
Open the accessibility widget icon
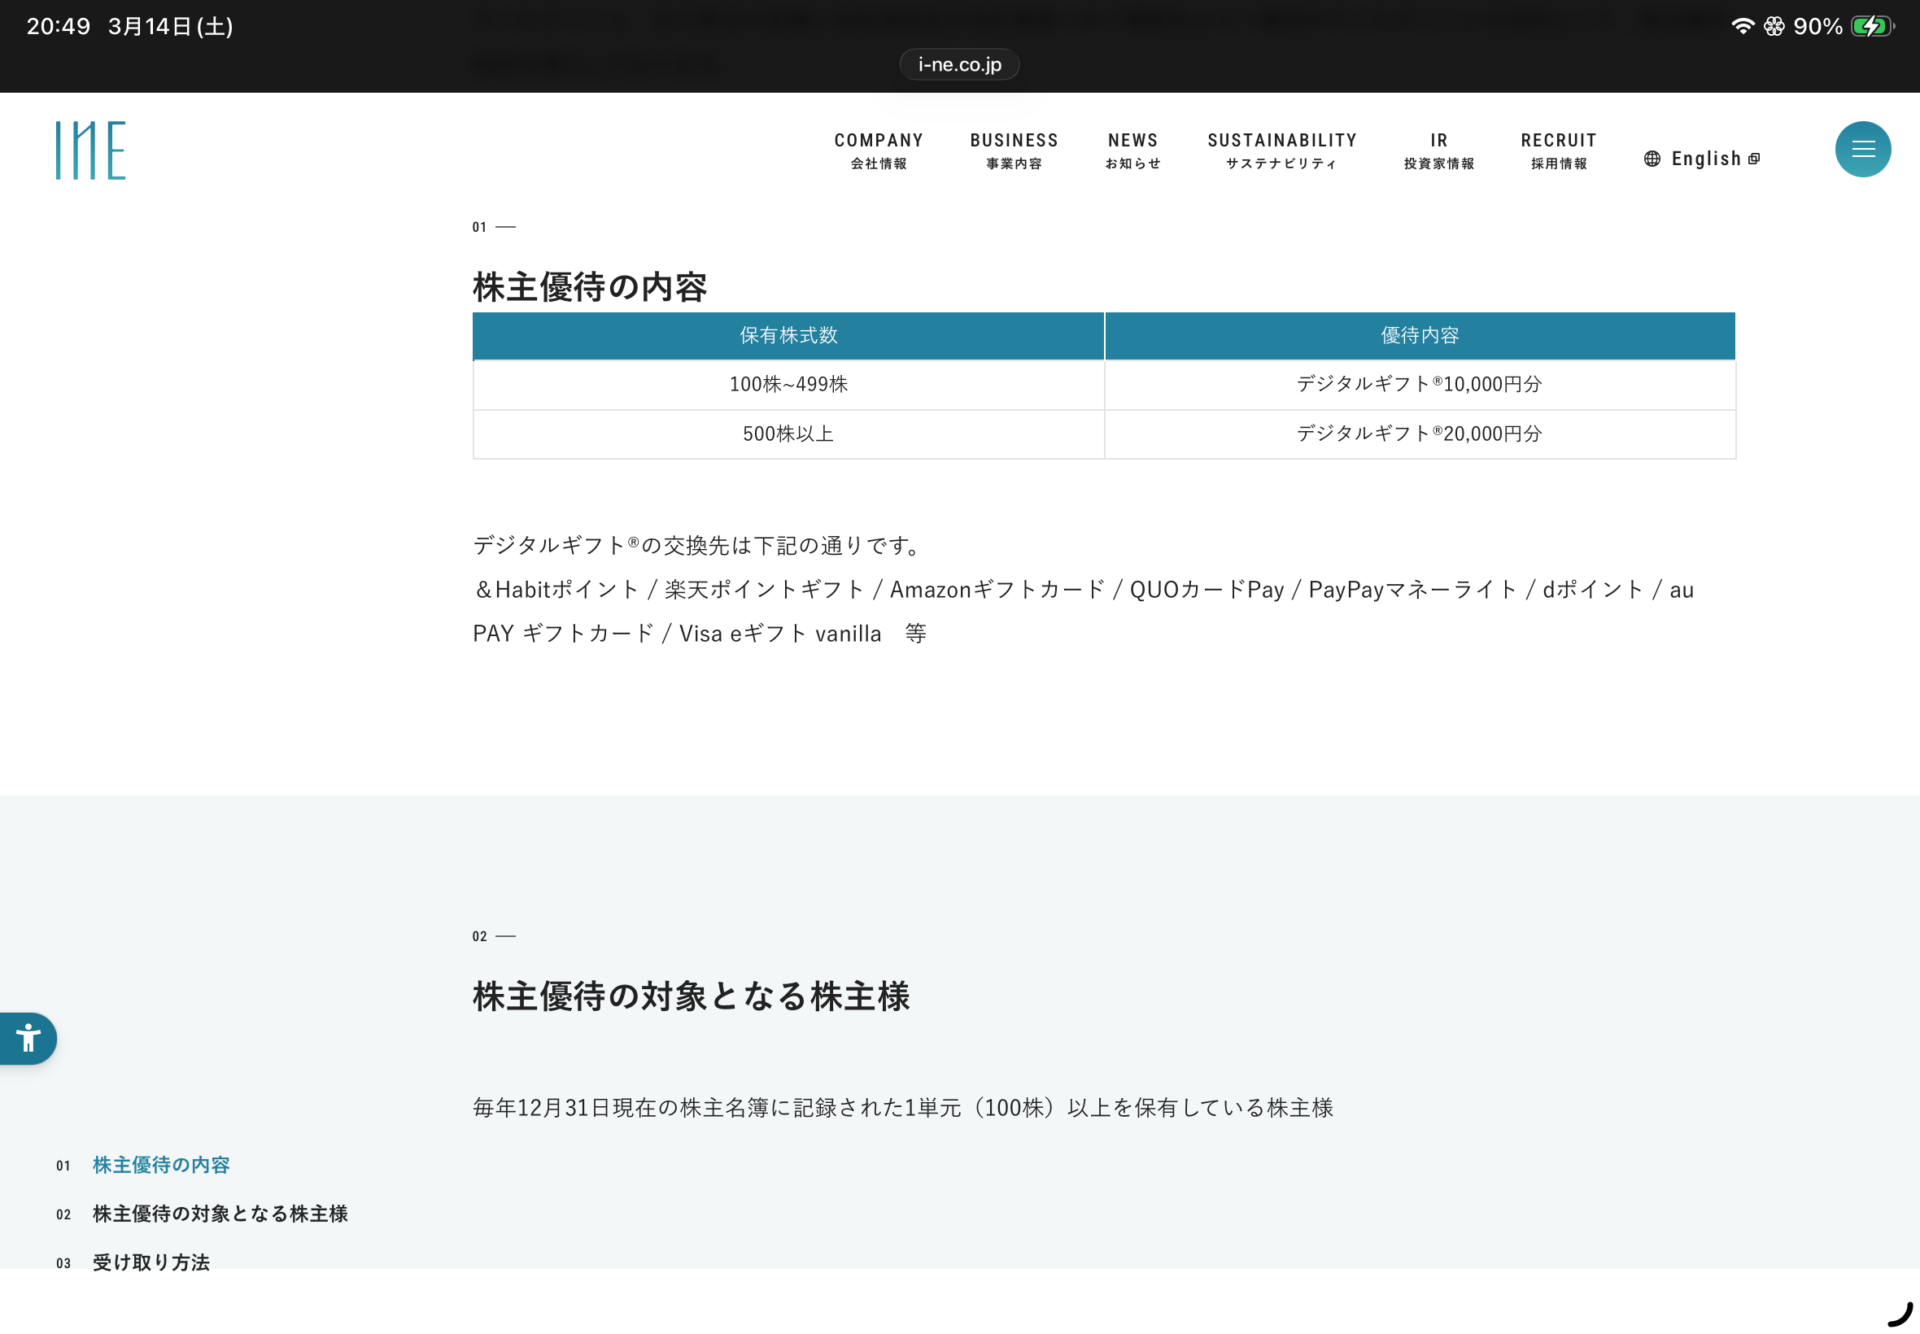click(x=28, y=1038)
